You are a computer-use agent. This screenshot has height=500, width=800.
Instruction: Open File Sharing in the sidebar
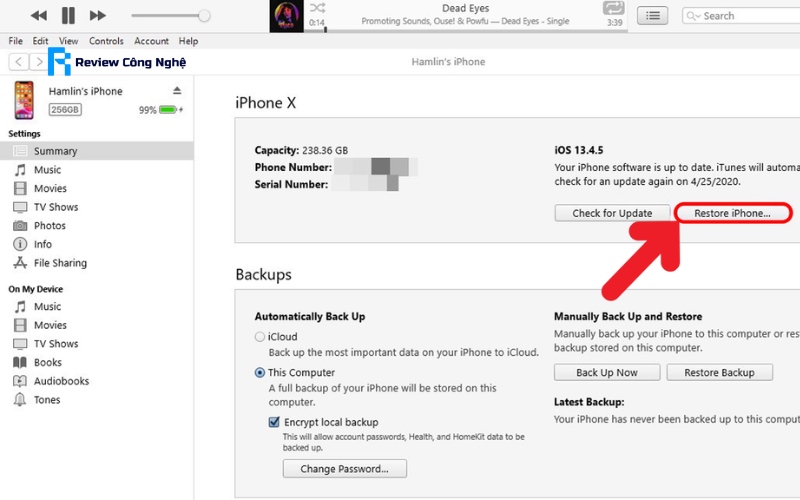60,263
